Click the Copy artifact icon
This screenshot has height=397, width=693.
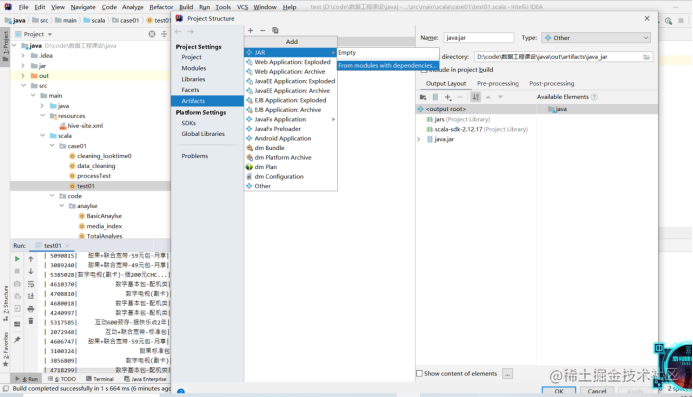pos(275,31)
